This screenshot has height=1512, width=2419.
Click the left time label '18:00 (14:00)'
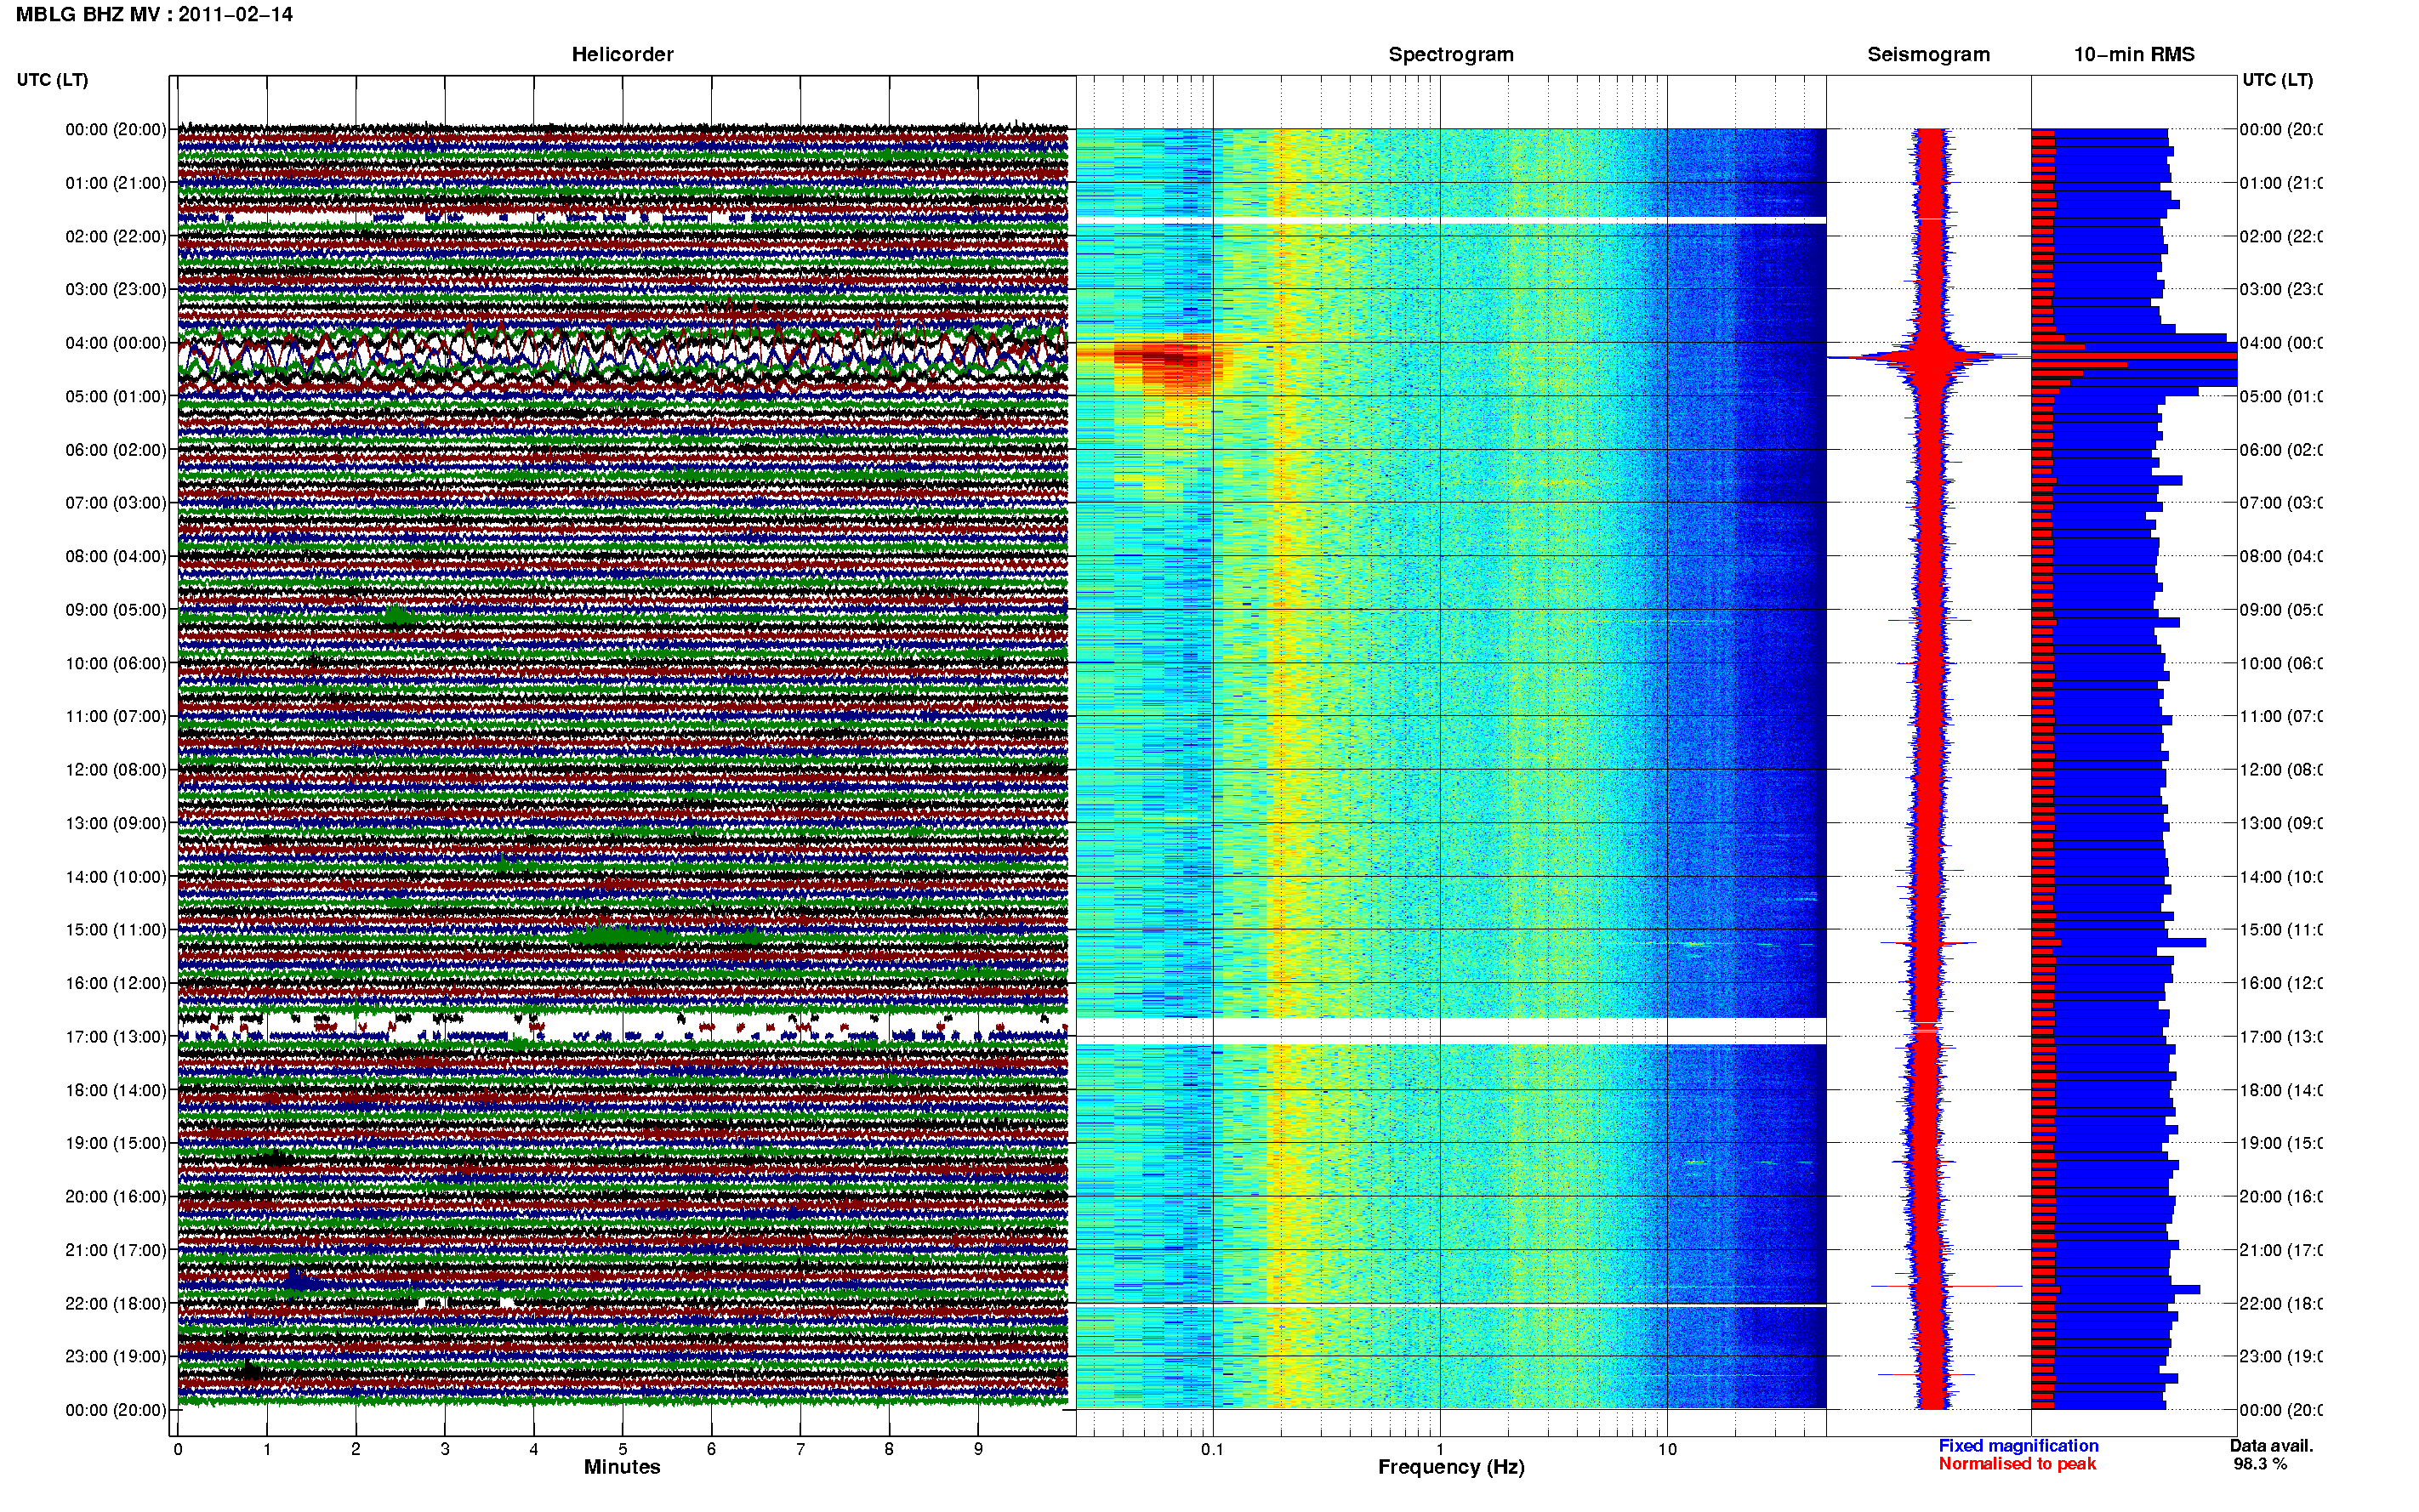pos(116,1090)
